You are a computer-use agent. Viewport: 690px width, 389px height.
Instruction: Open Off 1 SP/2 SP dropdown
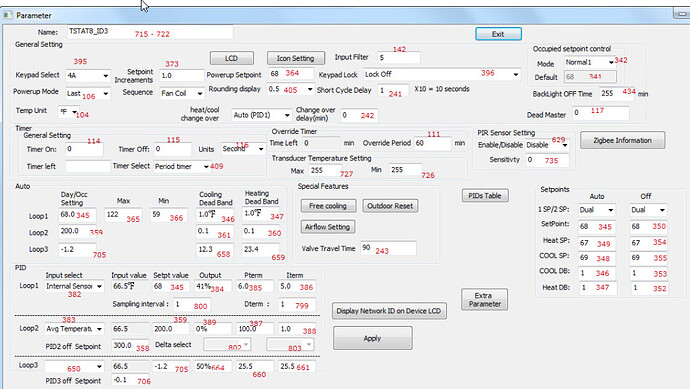click(x=648, y=210)
